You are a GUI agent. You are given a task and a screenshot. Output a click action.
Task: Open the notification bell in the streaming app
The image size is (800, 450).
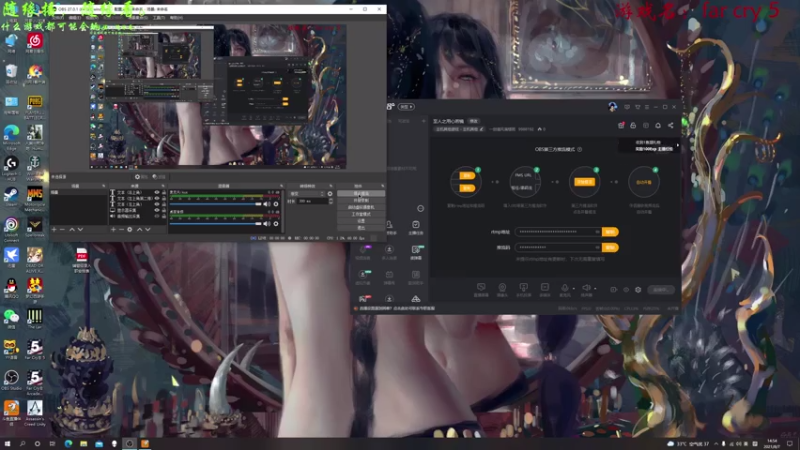point(658,126)
